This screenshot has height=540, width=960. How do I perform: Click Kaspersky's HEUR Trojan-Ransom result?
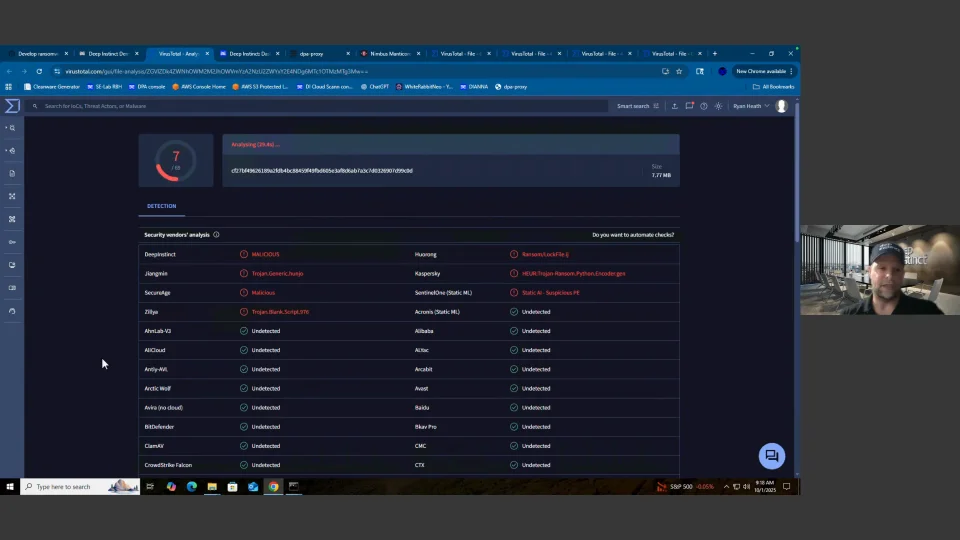click(x=574, y=274)
